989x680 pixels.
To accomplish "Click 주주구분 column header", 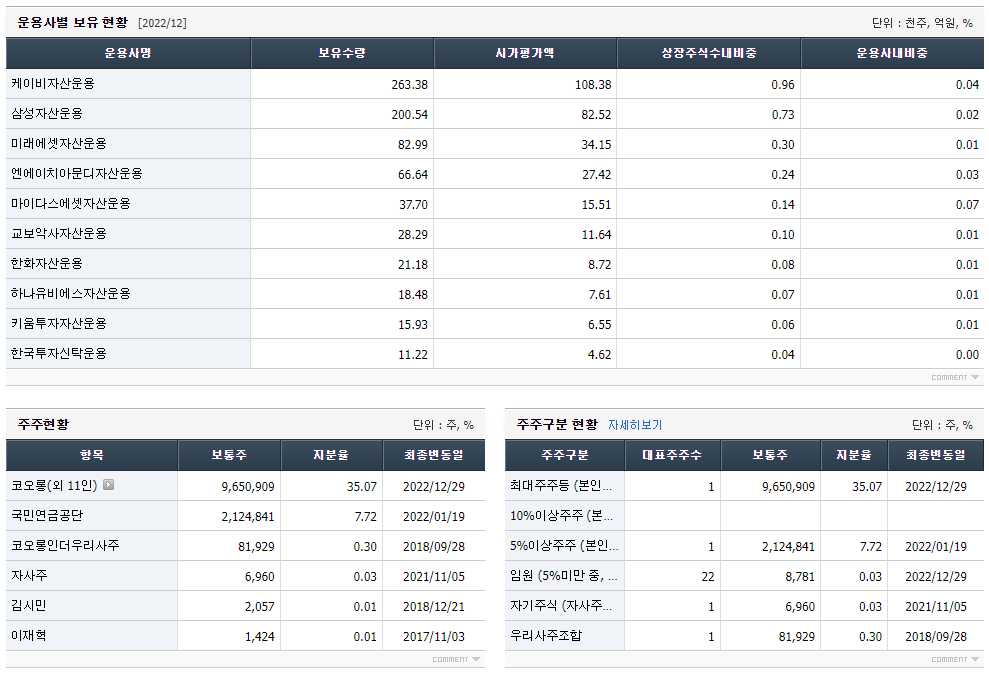I will pos(565,455).
